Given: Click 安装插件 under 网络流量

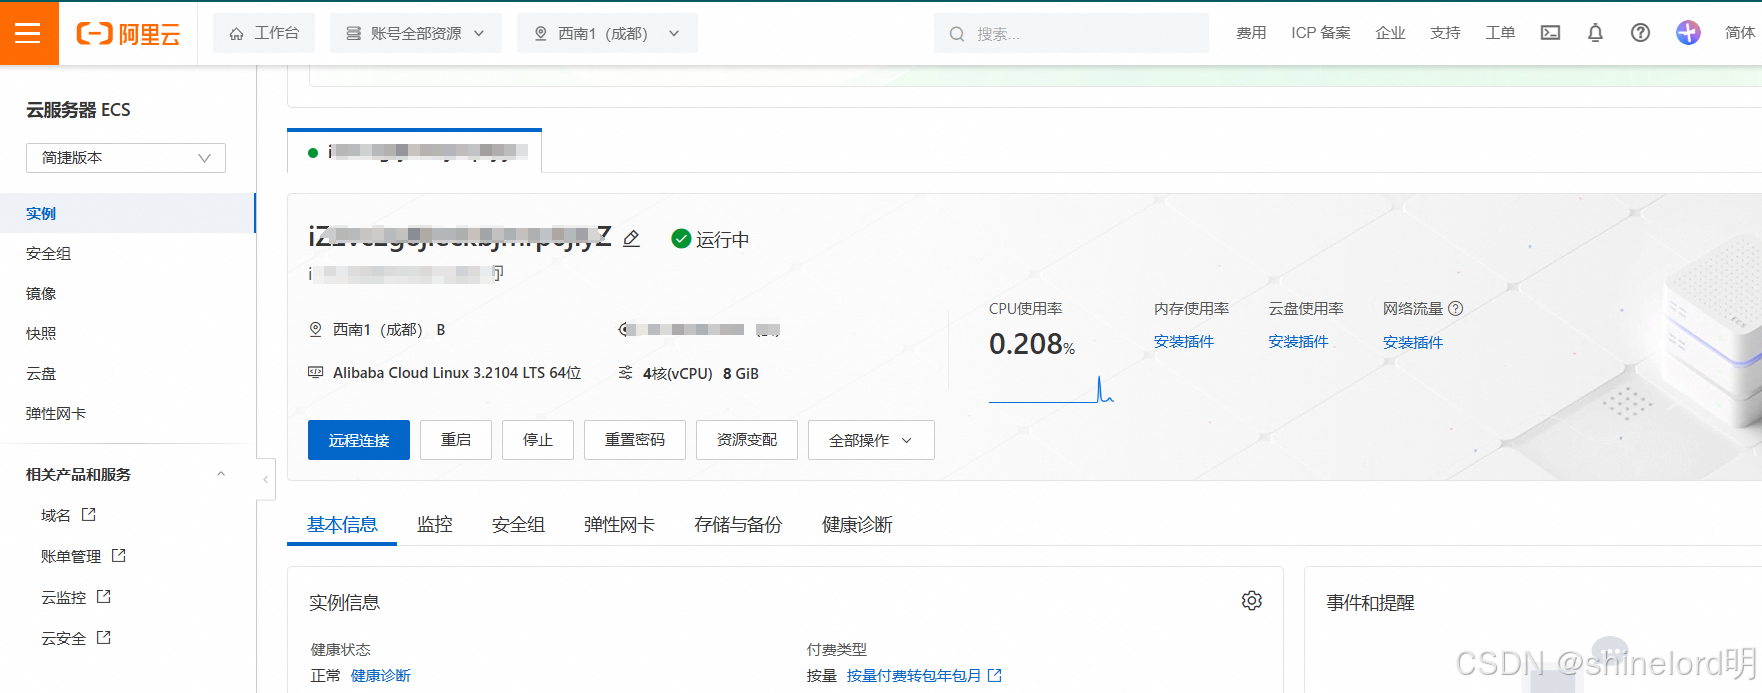Looking at the screenshot, I should (x=1413, y=342).
